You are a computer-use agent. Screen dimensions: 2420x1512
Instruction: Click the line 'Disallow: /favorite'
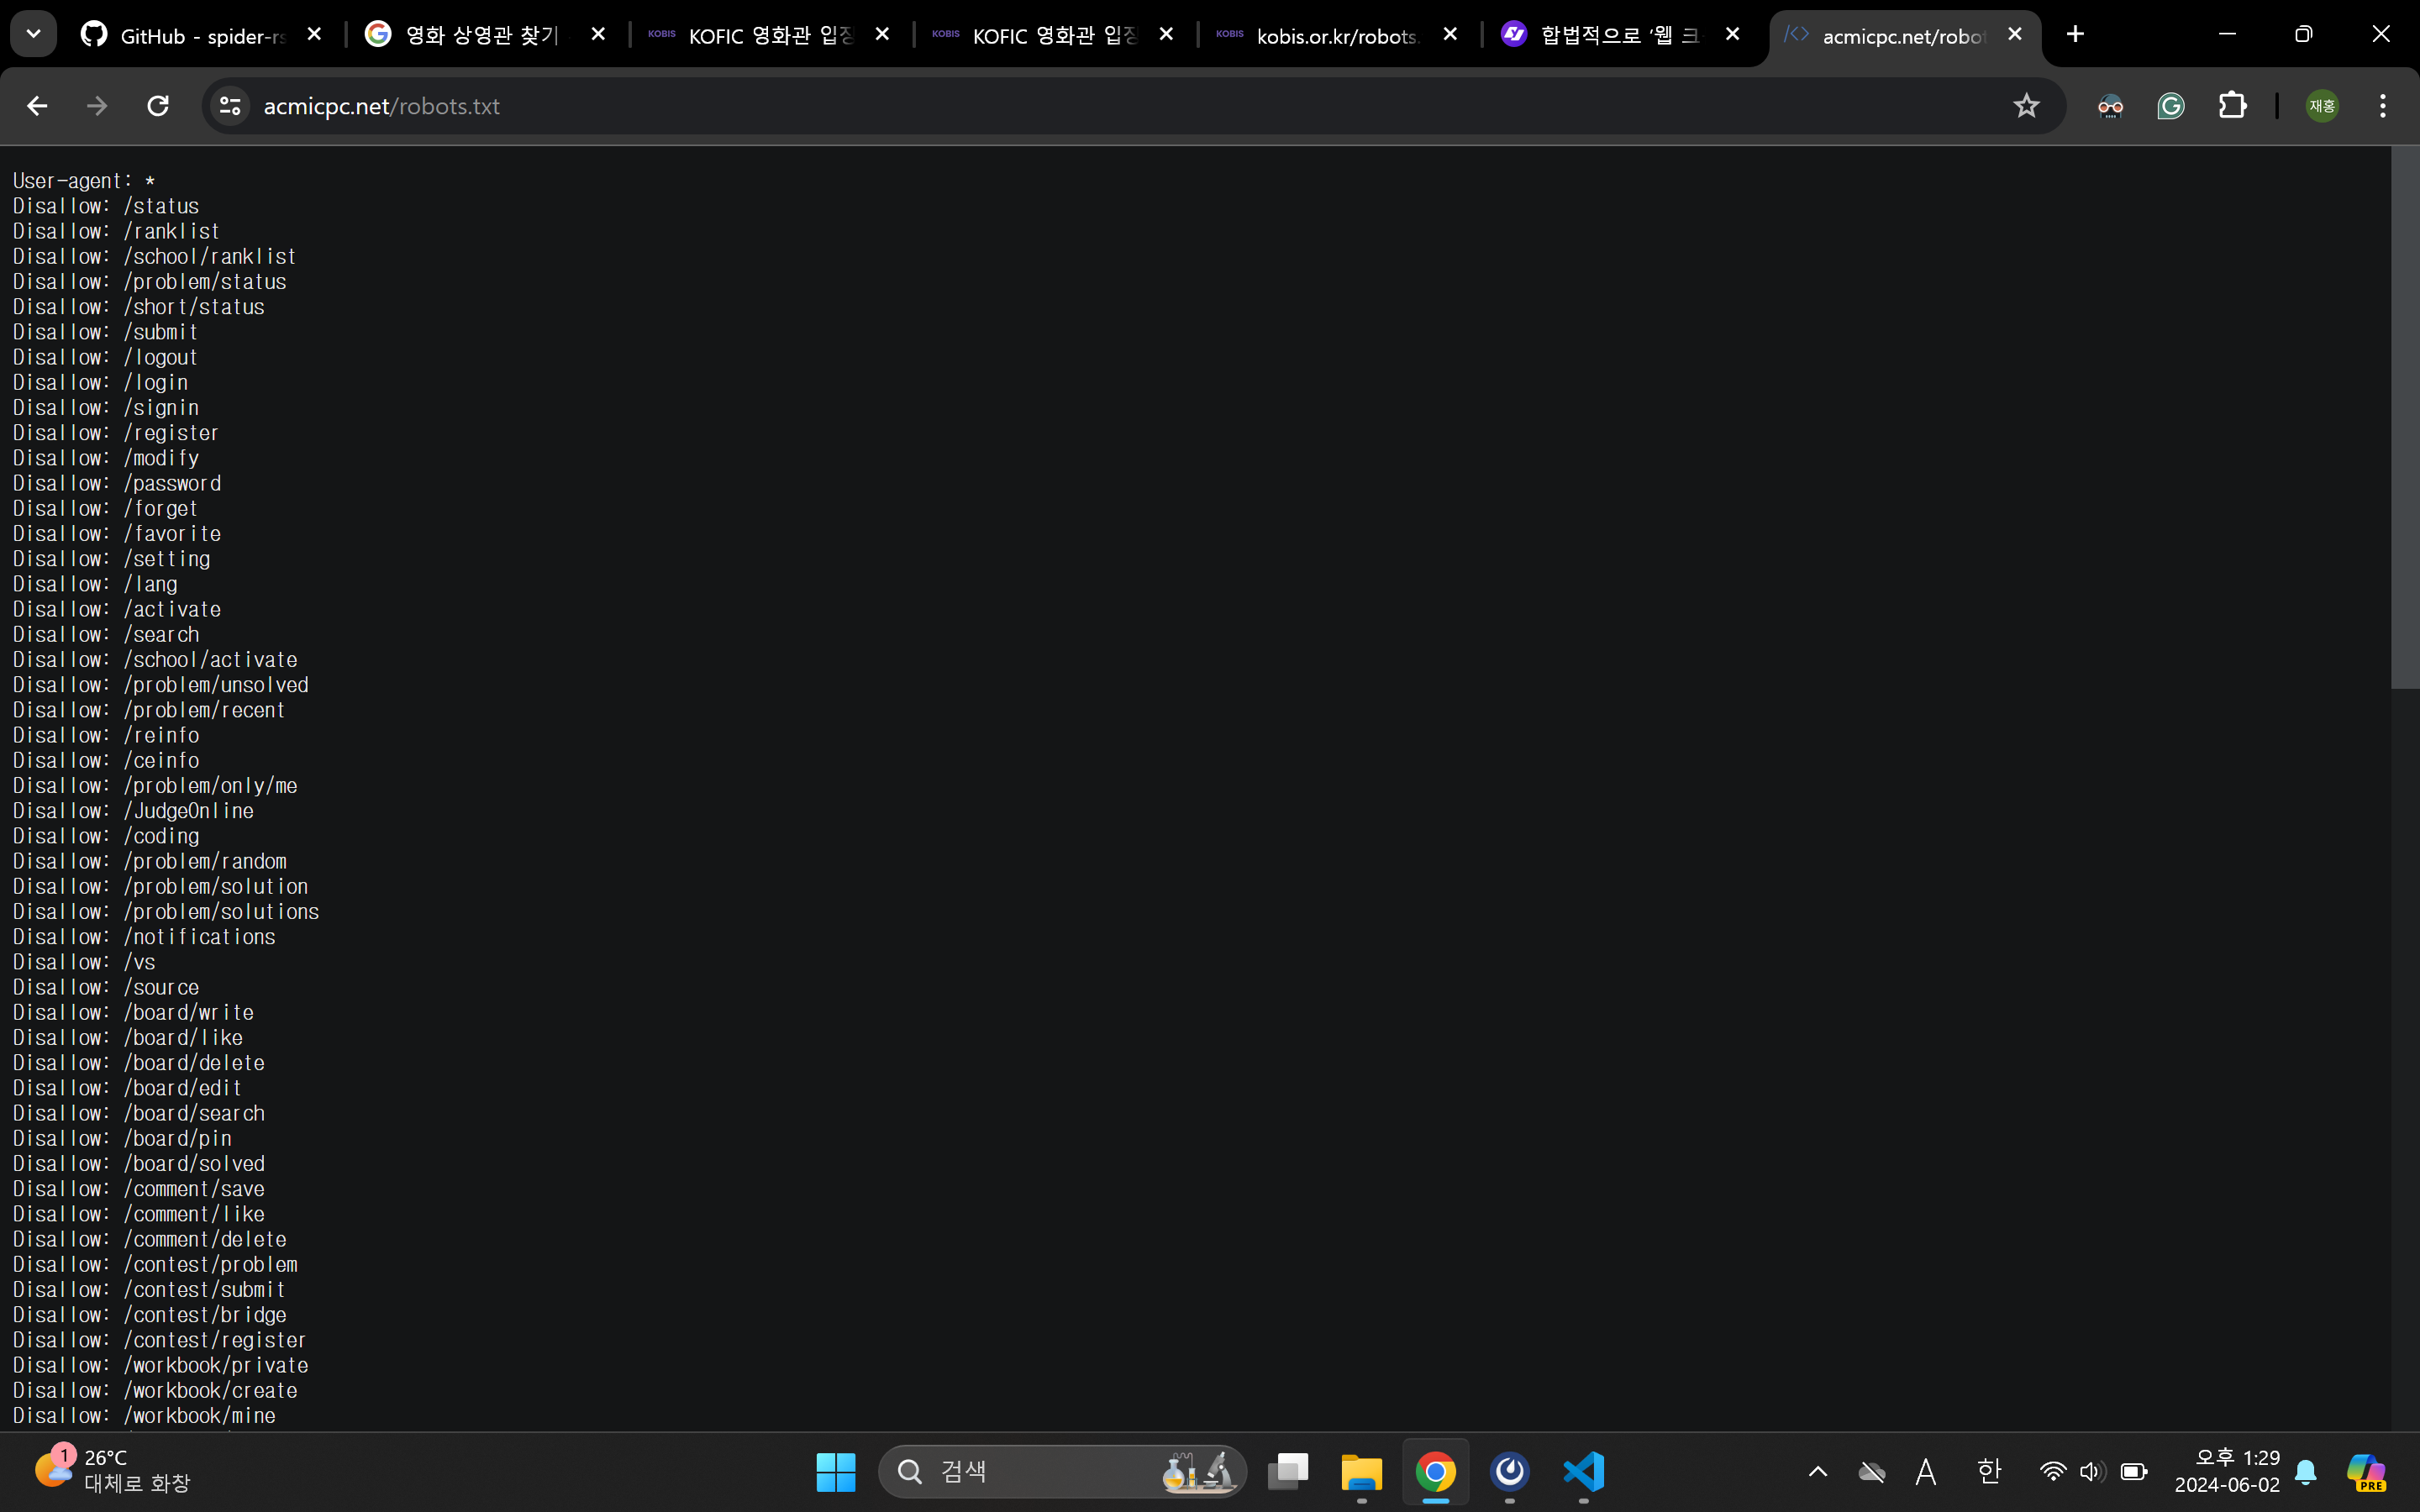117,534
